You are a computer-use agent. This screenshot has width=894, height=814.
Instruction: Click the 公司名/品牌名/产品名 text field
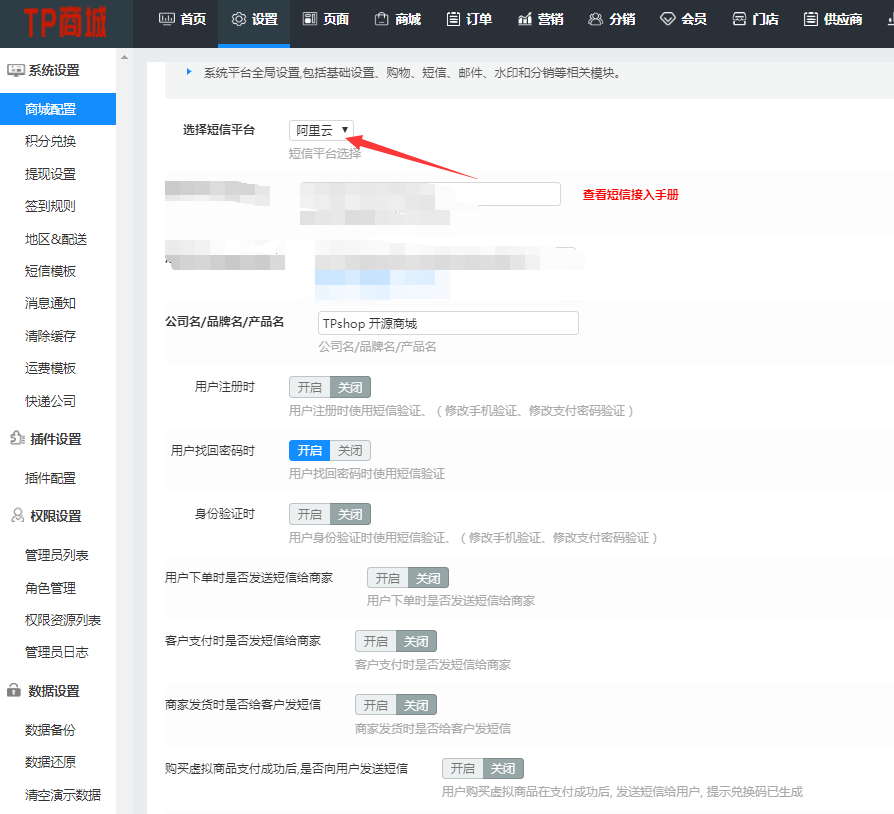[x=448, y=323]
